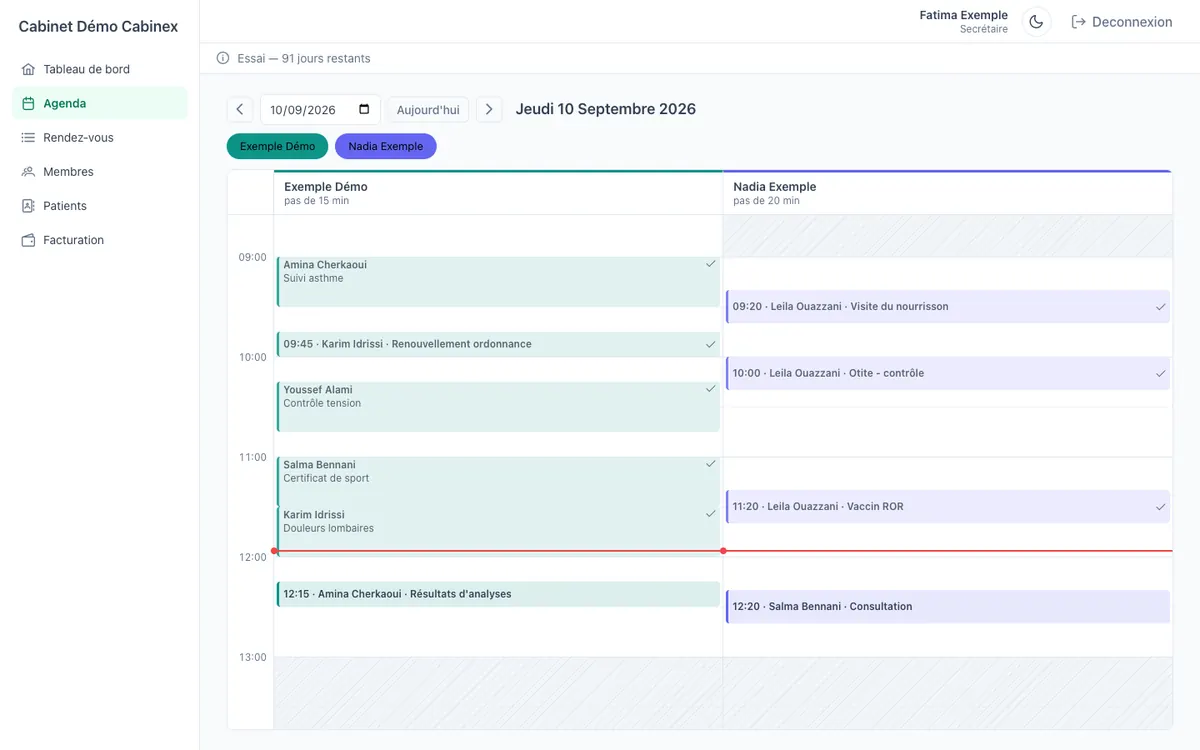Click the info icon next to Essai

pos(223,58)
